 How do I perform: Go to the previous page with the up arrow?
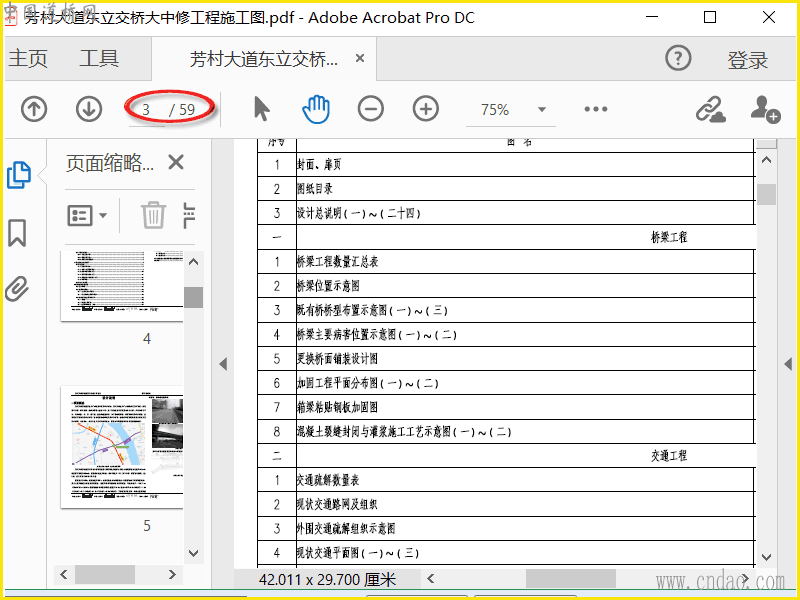[34, 109]
